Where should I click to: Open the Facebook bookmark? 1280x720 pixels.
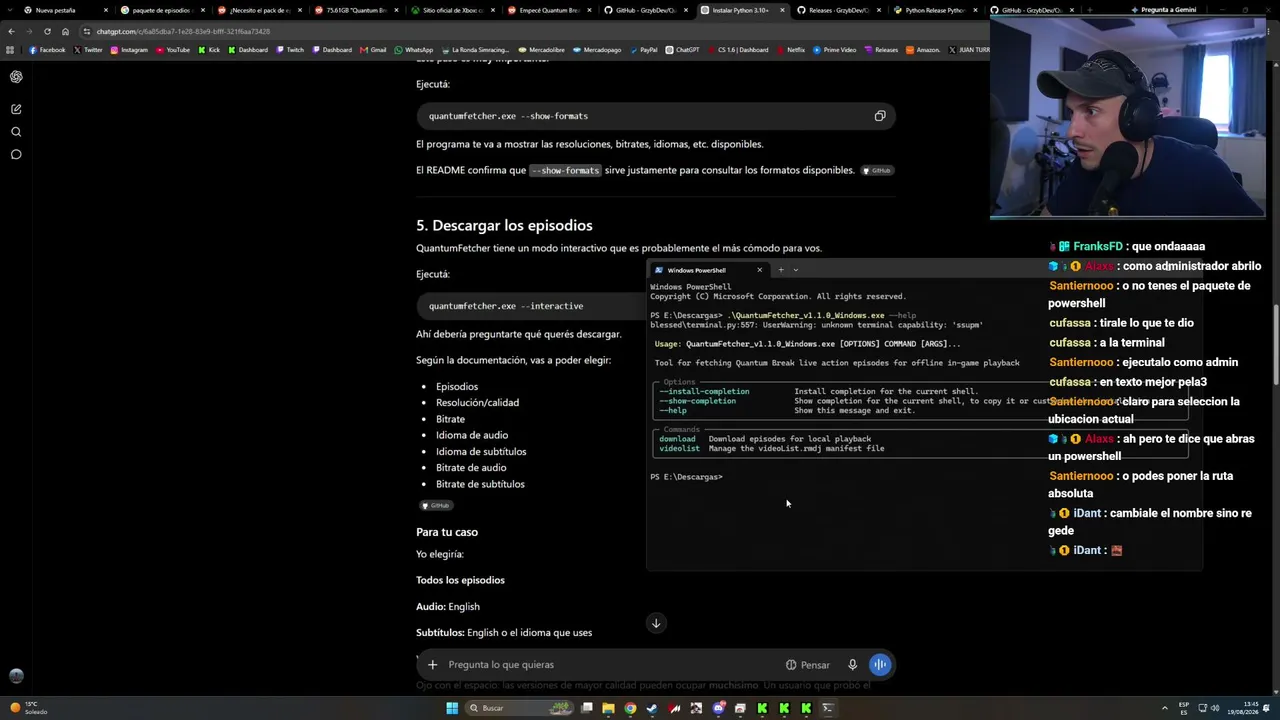(x=48, y=50)
